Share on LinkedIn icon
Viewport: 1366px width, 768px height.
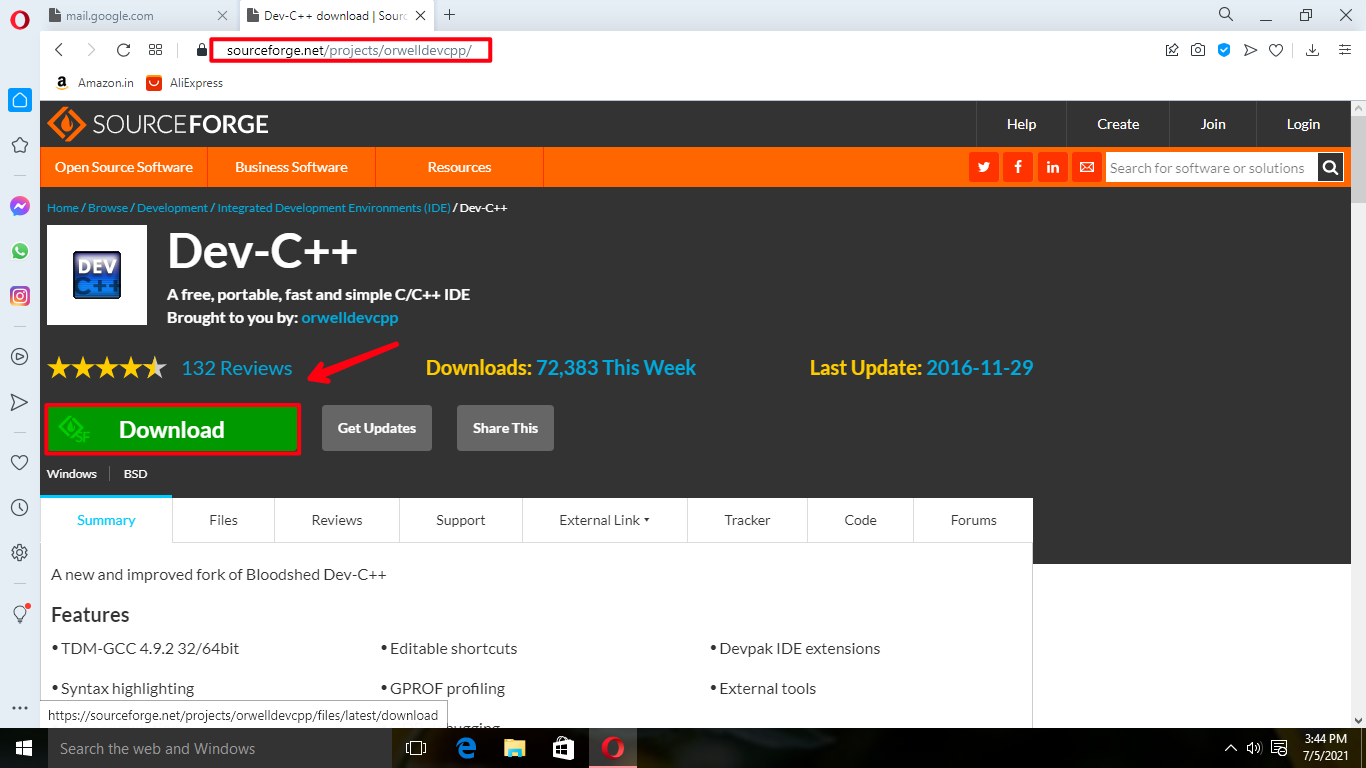coord(1052,167)
